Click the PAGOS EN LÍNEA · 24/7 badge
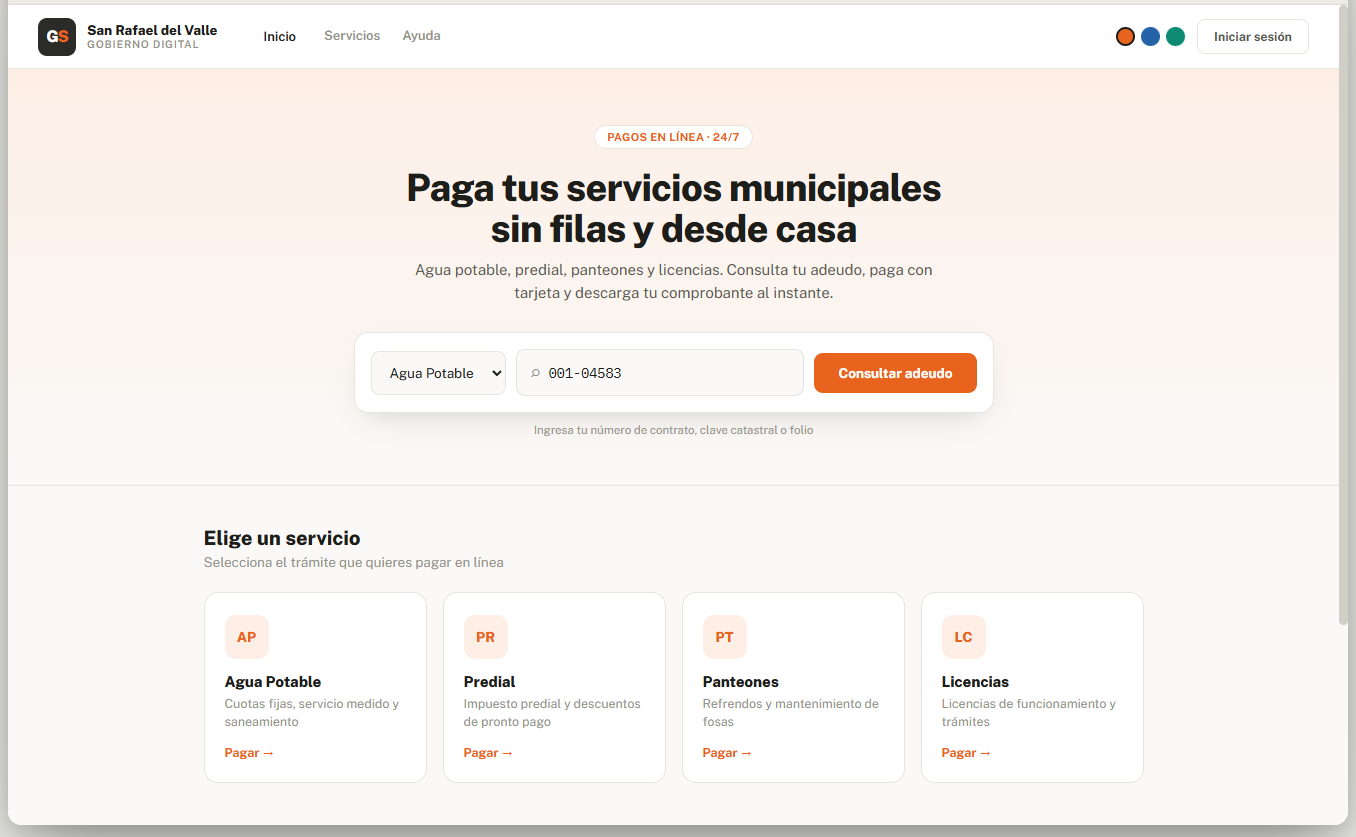This screenshot has width=1356, height=837. (x=673, y=137)
